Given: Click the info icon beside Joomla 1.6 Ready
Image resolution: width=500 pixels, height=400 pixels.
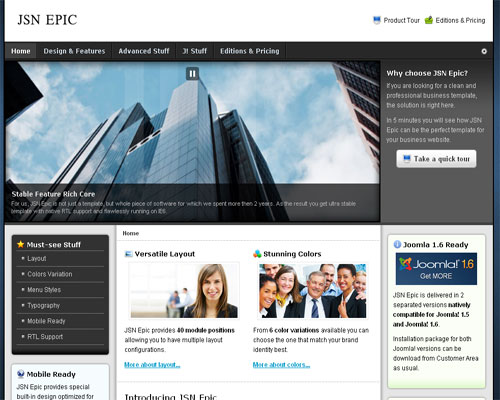Looking at the screenshot, I should click(x=397, y=244).
